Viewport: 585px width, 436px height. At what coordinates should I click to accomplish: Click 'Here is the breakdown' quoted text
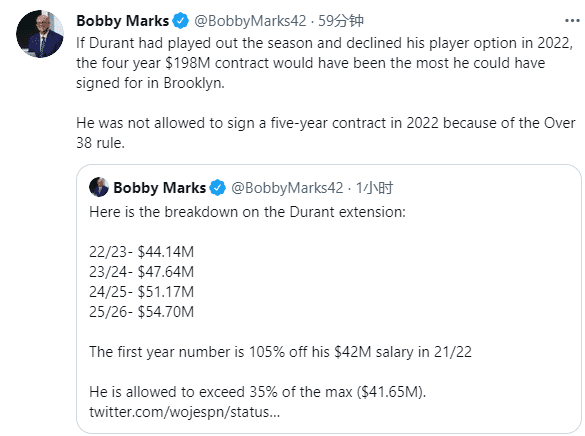(247, 212)
